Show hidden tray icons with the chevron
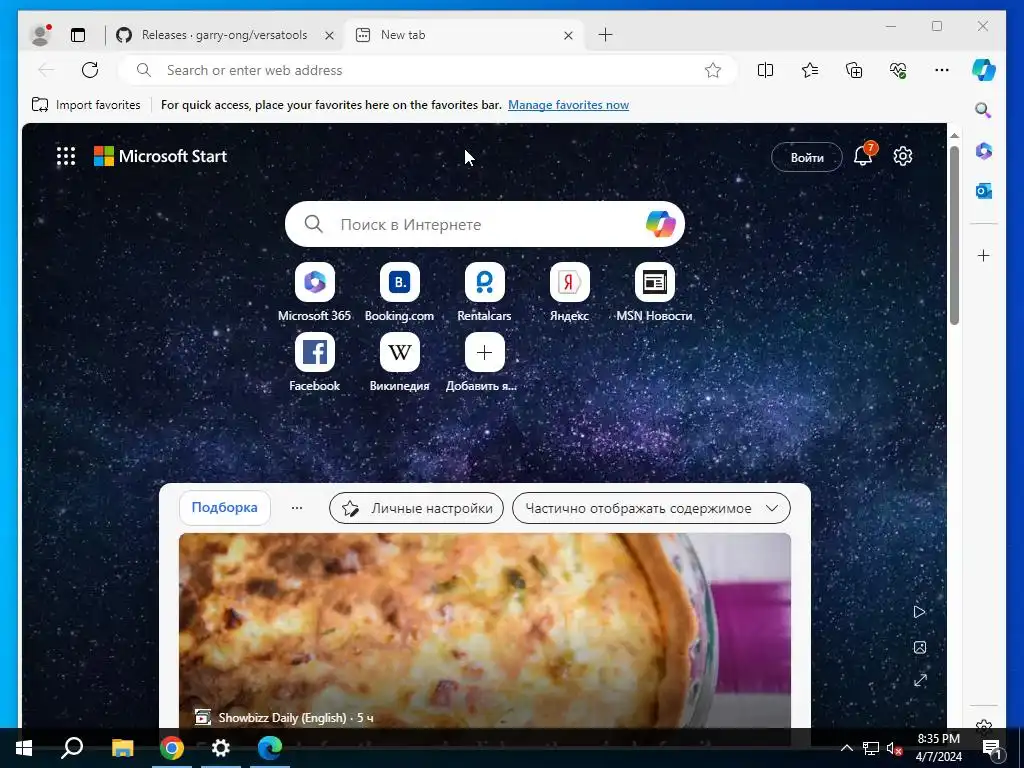This screenshot has height=768, width=1024. coord(846,748)
